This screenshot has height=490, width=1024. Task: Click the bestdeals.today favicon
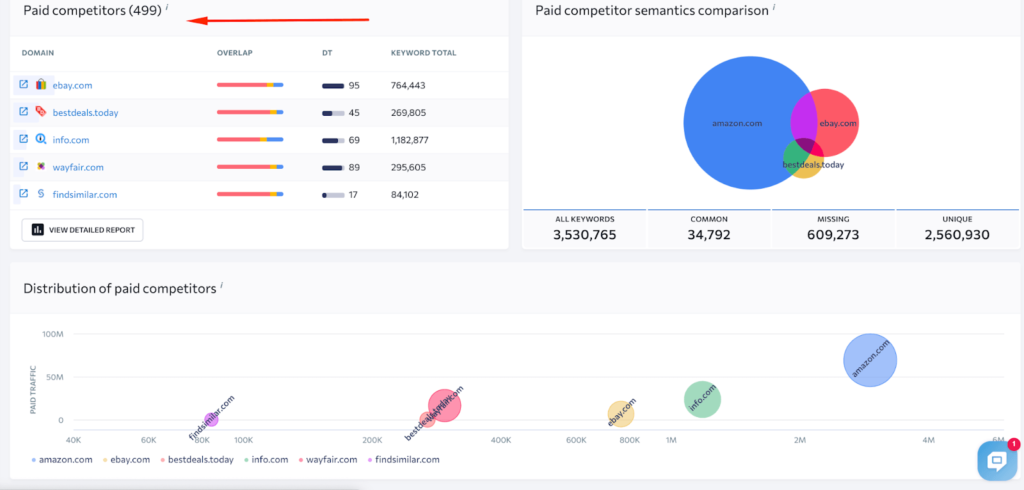click(41, 112)
